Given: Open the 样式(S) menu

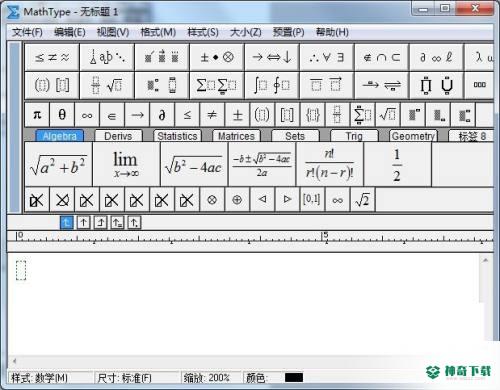Looking at the screenshot, I should [x=203, y=32].
